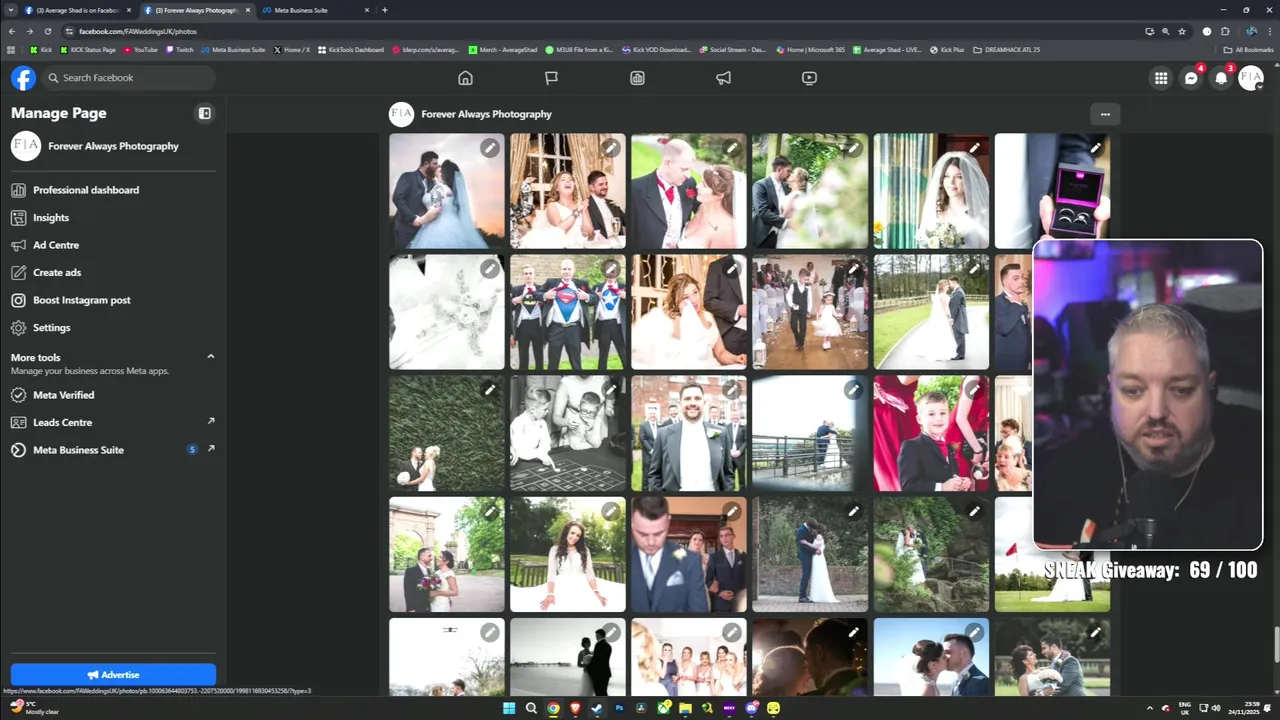The image size is (1280, 720).
Task: Open Steam from the taskbar
Action: point(597,708)
